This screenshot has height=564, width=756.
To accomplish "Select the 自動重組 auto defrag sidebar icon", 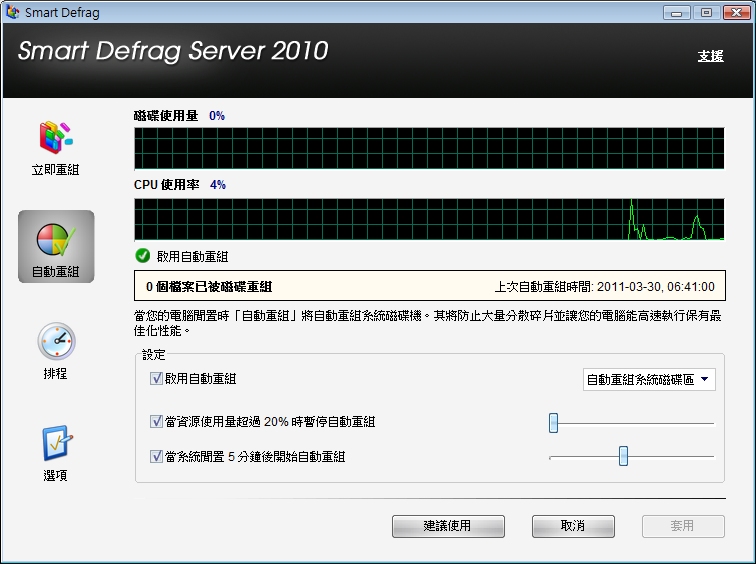I will 56,246.
